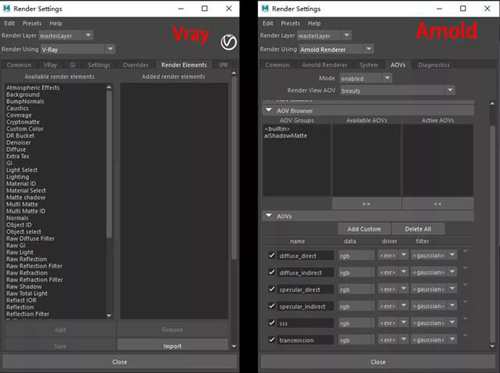Image resolution: width=500 pixels, height=373 pixels.
Task: Click the Arnold AOV panel vertical scrollbar
Action: 492,223
